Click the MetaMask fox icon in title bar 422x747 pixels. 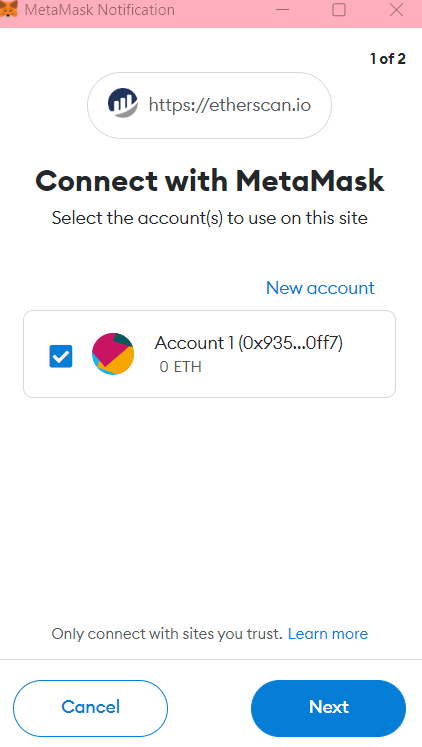click(8, 9)
